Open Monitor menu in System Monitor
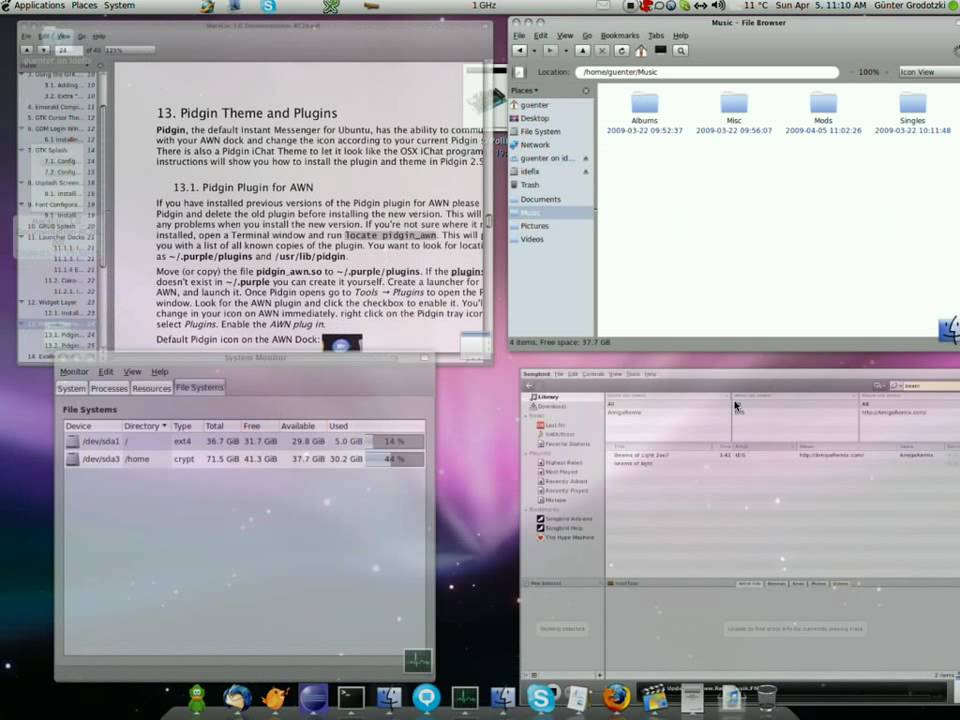Screen dimensions: 960x720 (x=74, y=372)
